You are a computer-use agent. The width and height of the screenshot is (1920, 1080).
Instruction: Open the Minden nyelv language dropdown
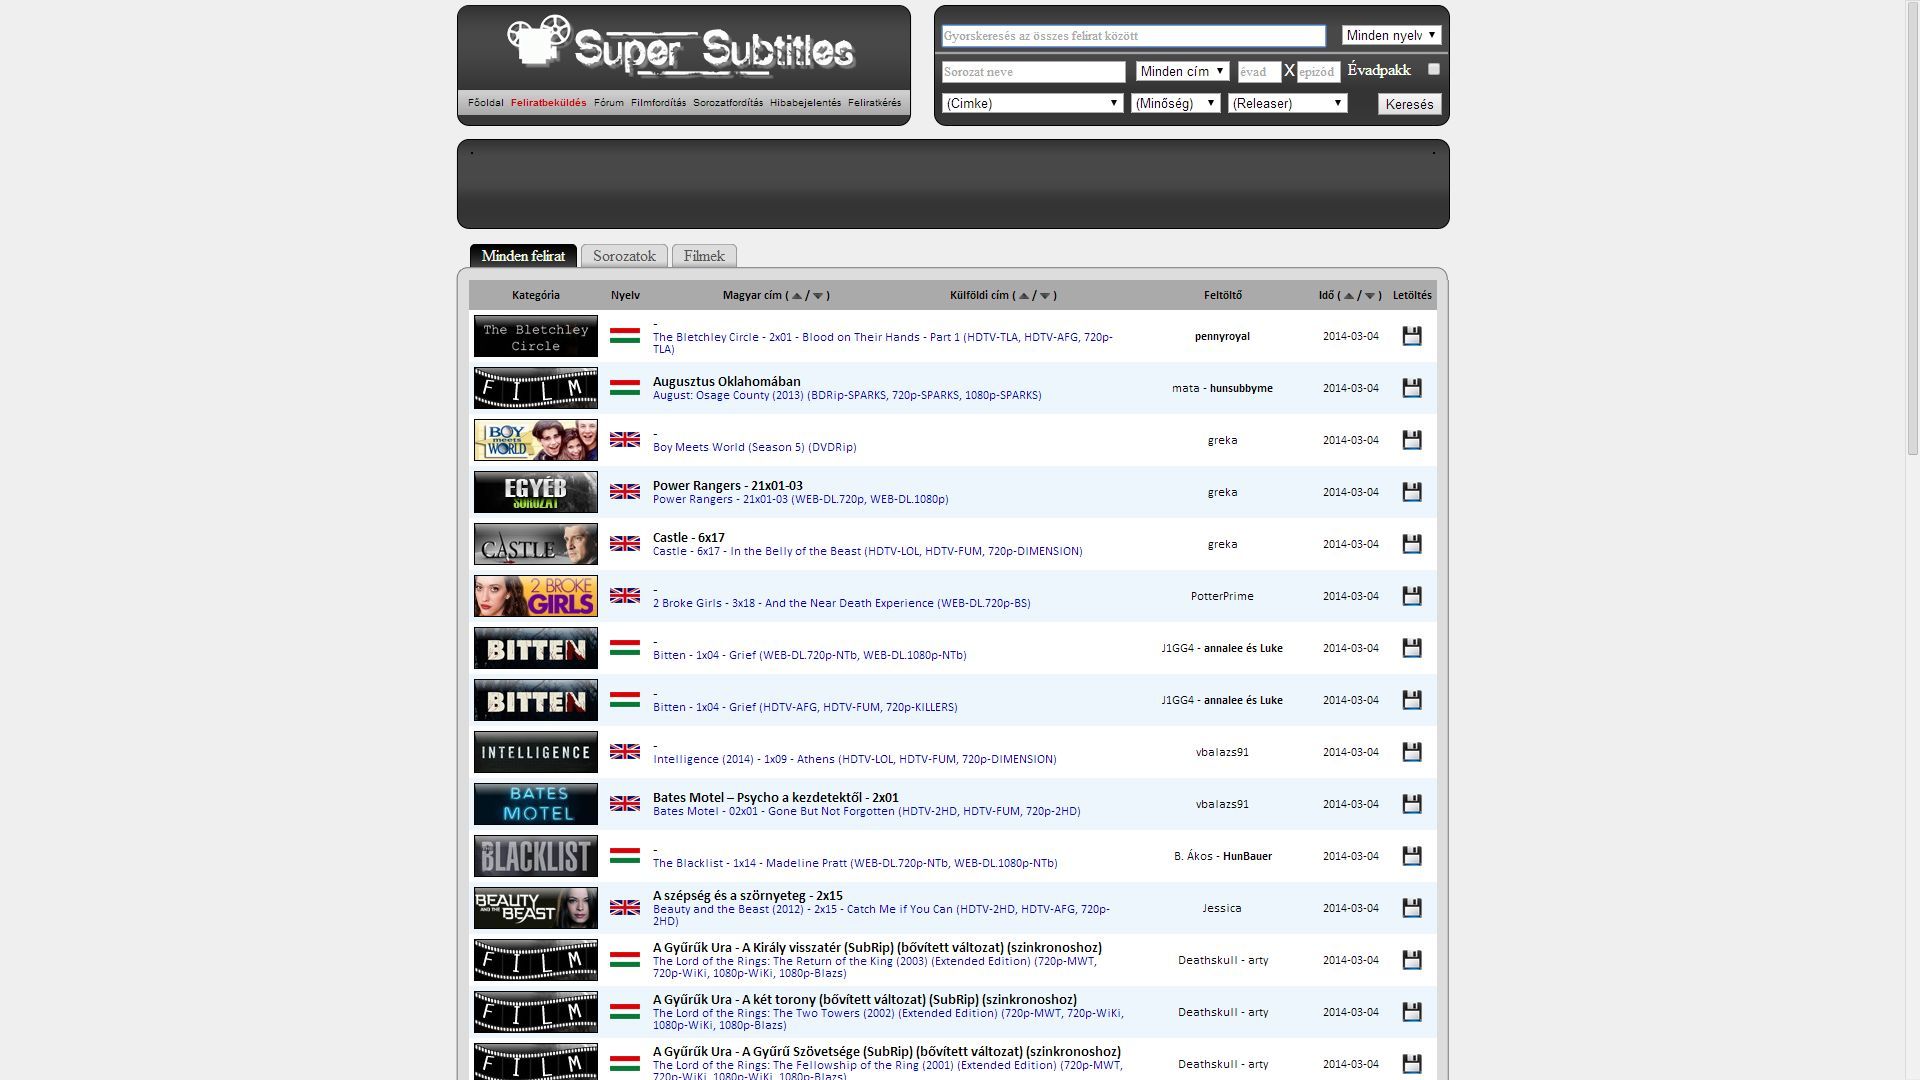(x=1390, y=36)
